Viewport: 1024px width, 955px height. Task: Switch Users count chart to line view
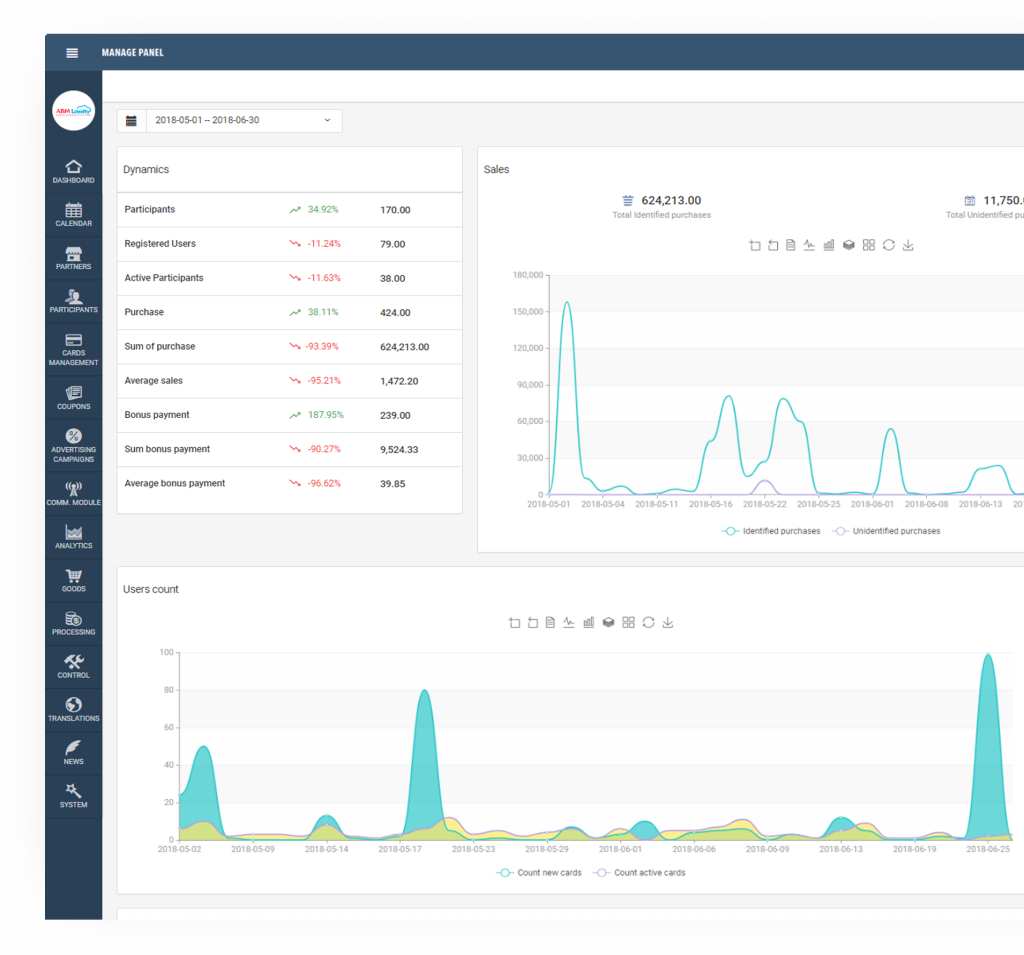tap(569, 622)
